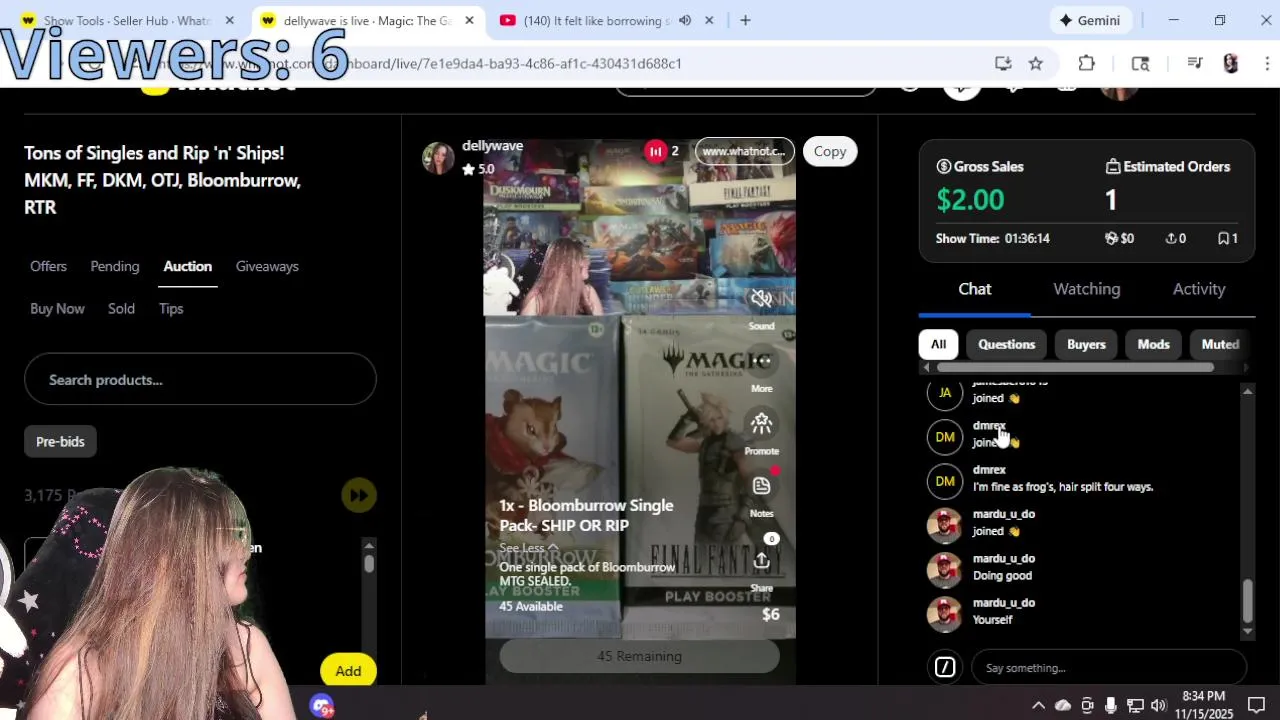Open the Tips tab
The image size is (1280, 720).
coord(171,308)
